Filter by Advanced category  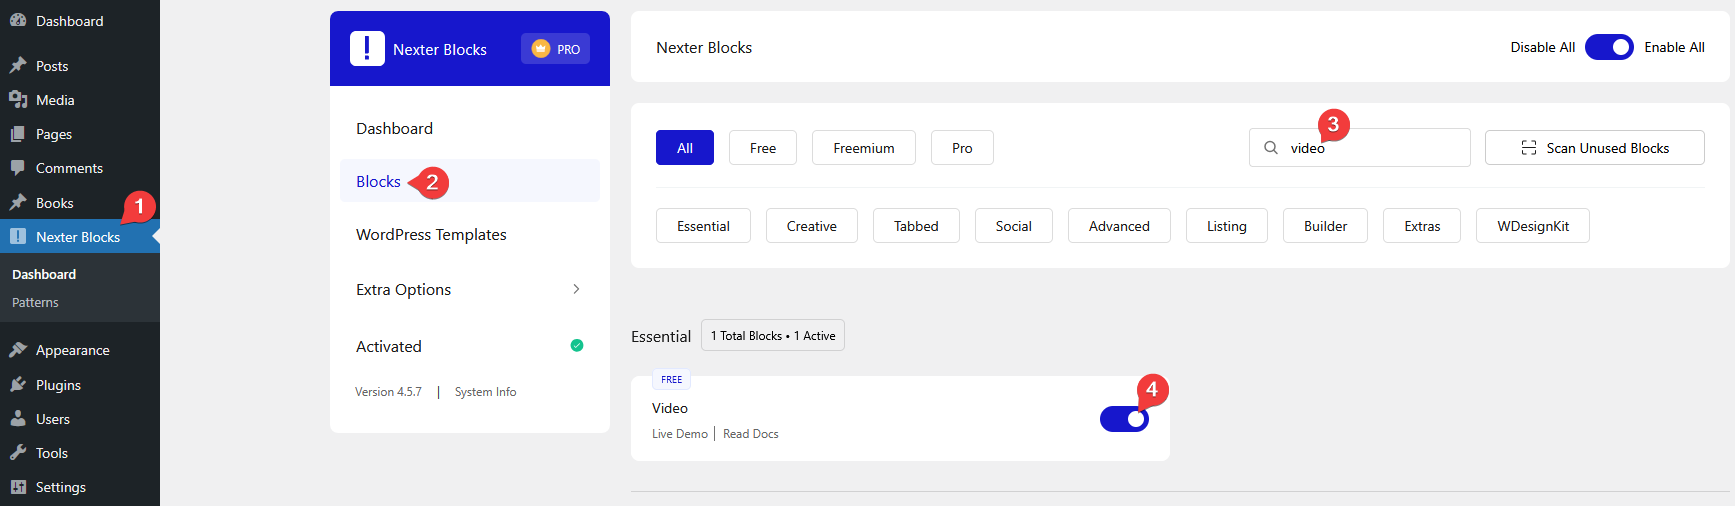1119,226
